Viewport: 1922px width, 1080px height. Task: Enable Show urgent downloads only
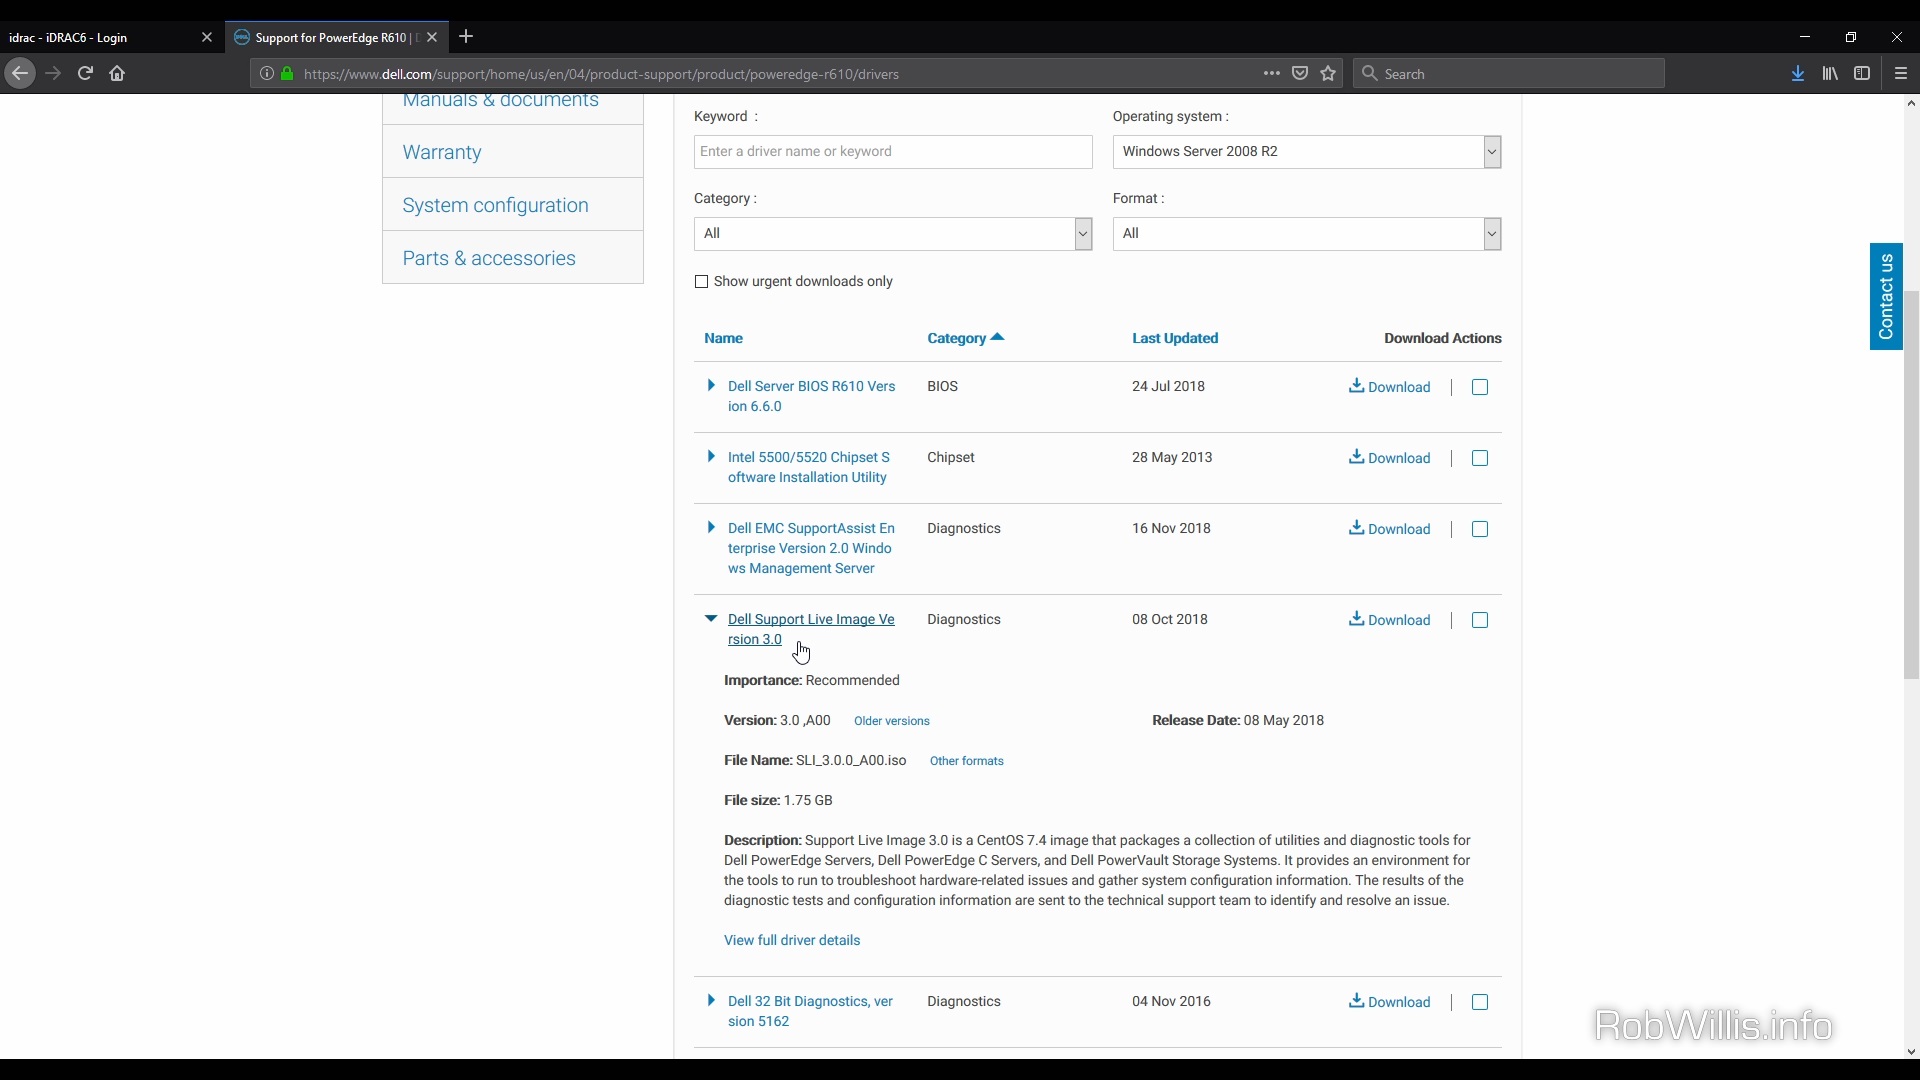(x=702, y=282)
